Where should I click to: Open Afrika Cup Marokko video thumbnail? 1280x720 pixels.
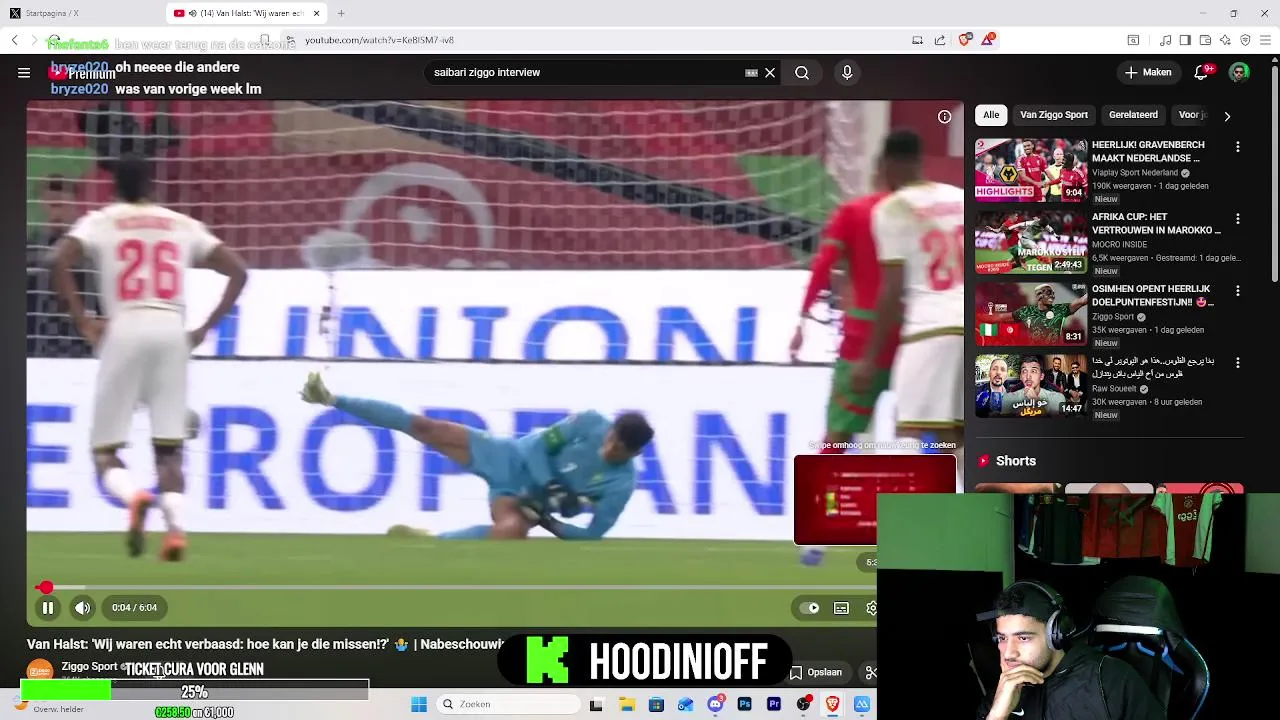[x=1031, y=242]
